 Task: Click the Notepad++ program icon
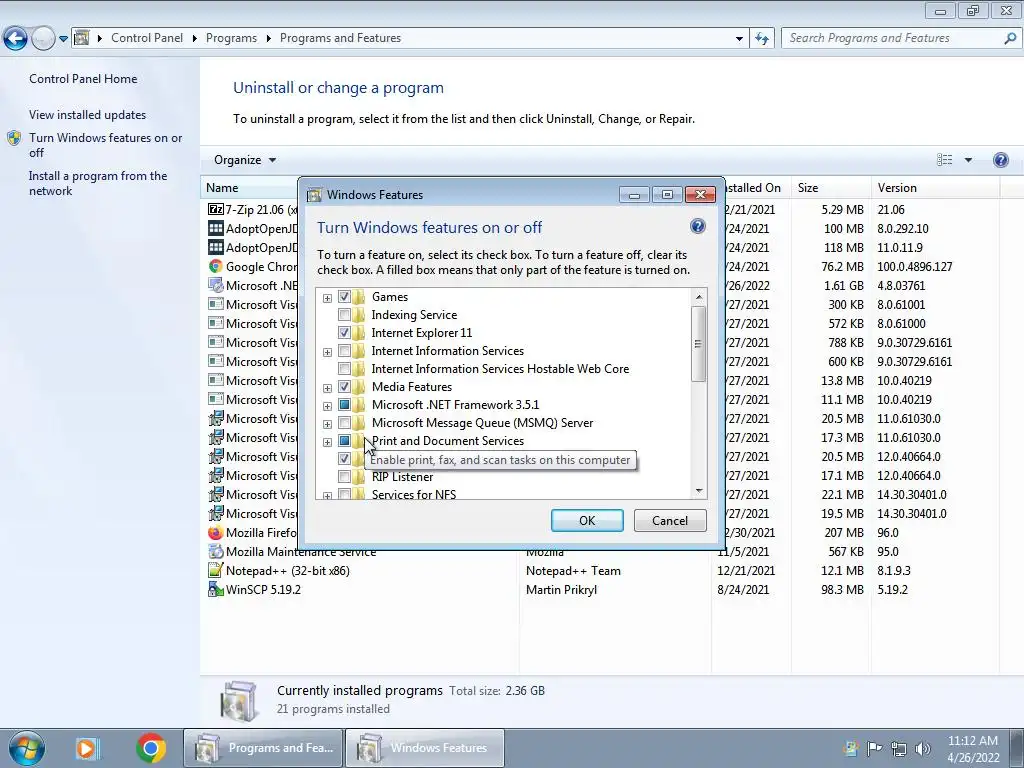(x=216, y=571)
